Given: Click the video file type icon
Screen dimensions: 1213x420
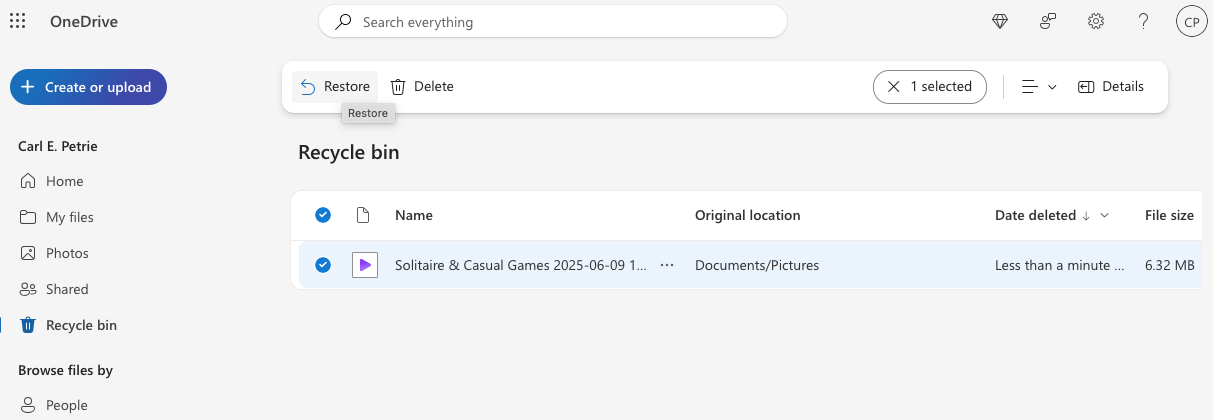Looking at the screenshot, I should pyautogui.click(x=365, y=265).
